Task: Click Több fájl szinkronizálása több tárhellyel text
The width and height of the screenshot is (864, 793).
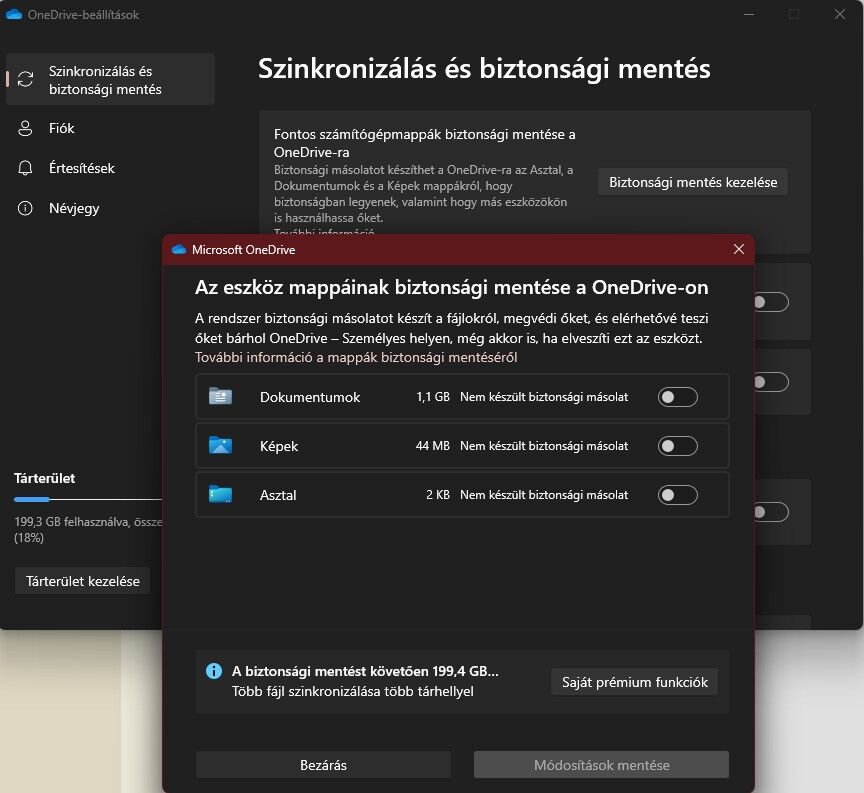Action: 353,692
